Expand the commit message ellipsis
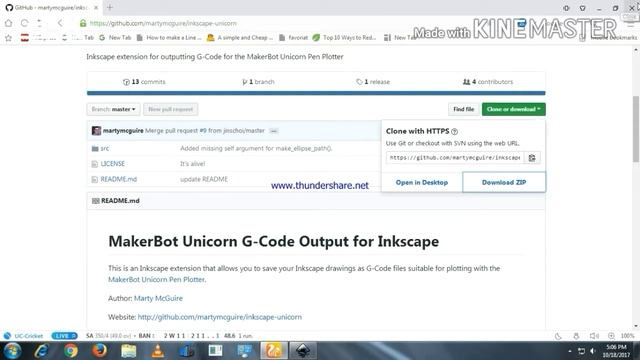This screenshot has width=640, height=360. tap(274, 131)
